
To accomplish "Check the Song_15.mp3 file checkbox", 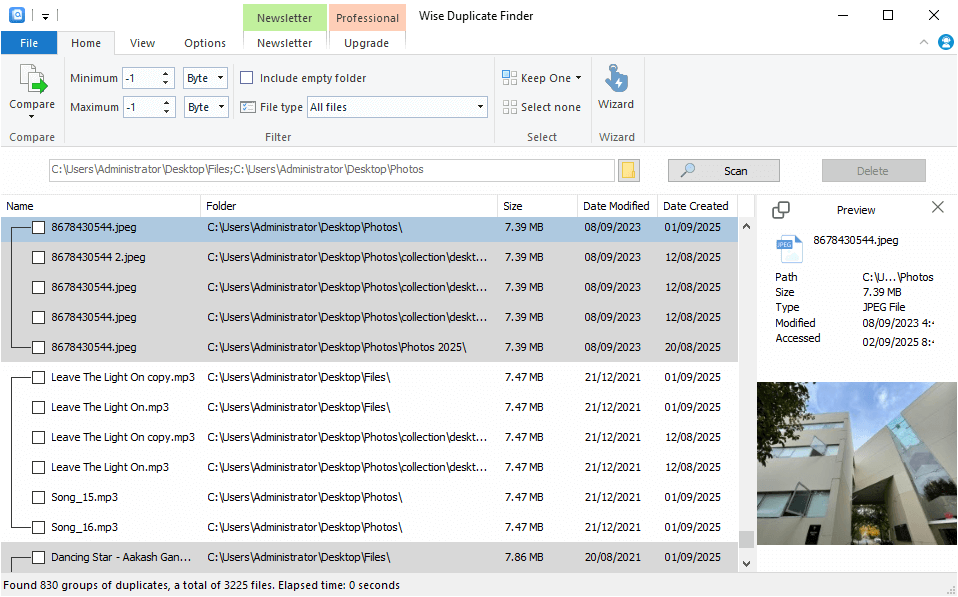I will [x=38, y=497].
